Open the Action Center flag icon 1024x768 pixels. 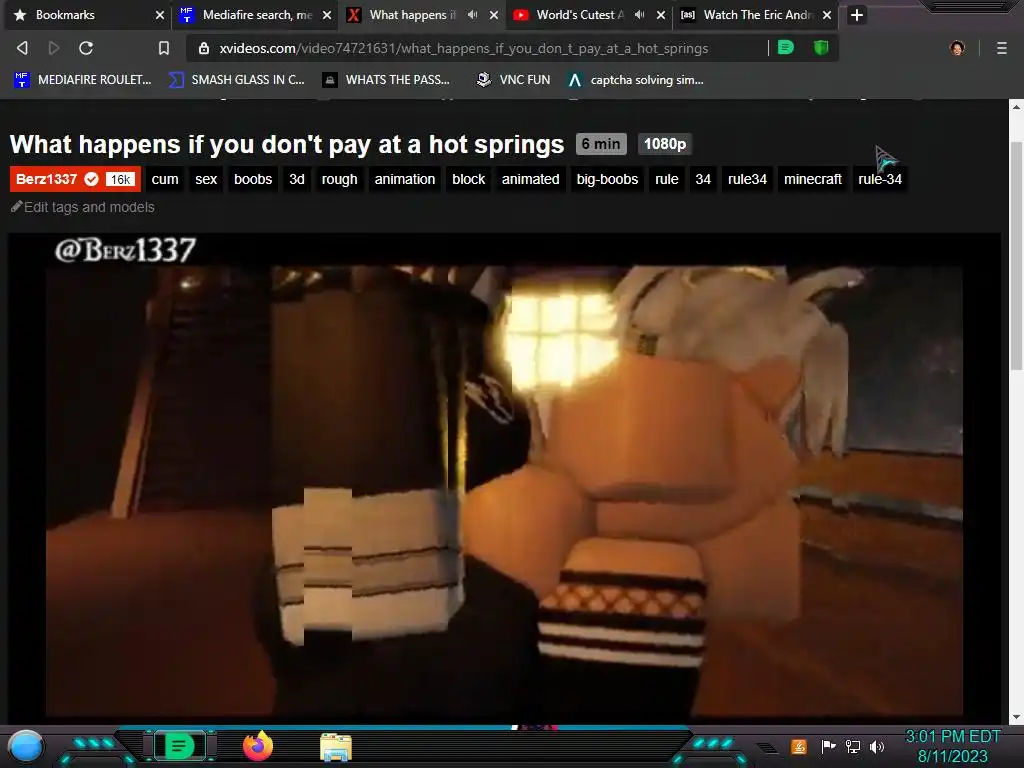coord(828,746)
